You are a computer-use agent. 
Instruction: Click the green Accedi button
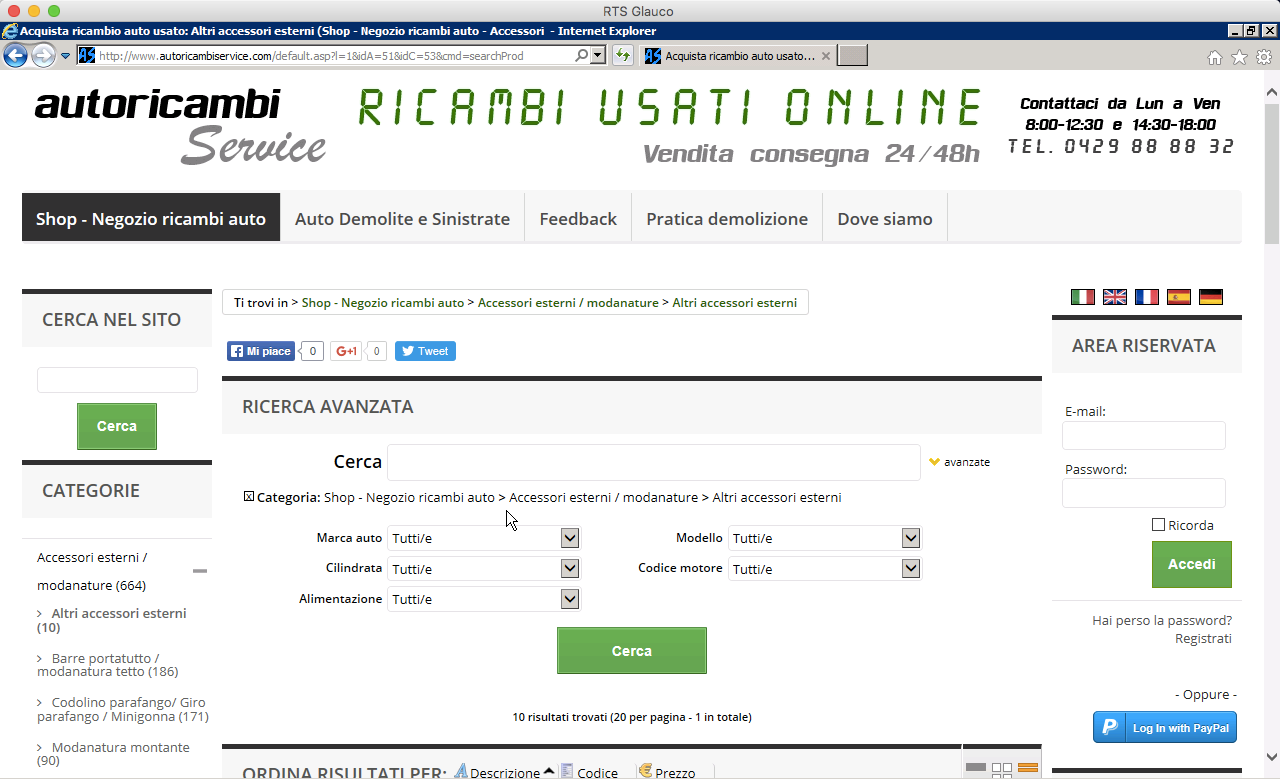(x=1192, y=564)
